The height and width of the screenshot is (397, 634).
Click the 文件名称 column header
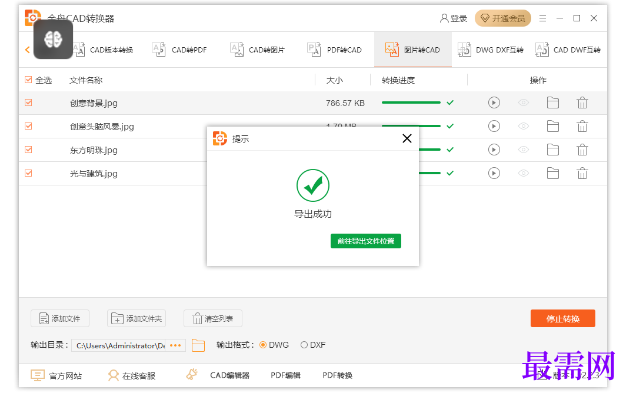pyautogui.click(x=86, y=80)
